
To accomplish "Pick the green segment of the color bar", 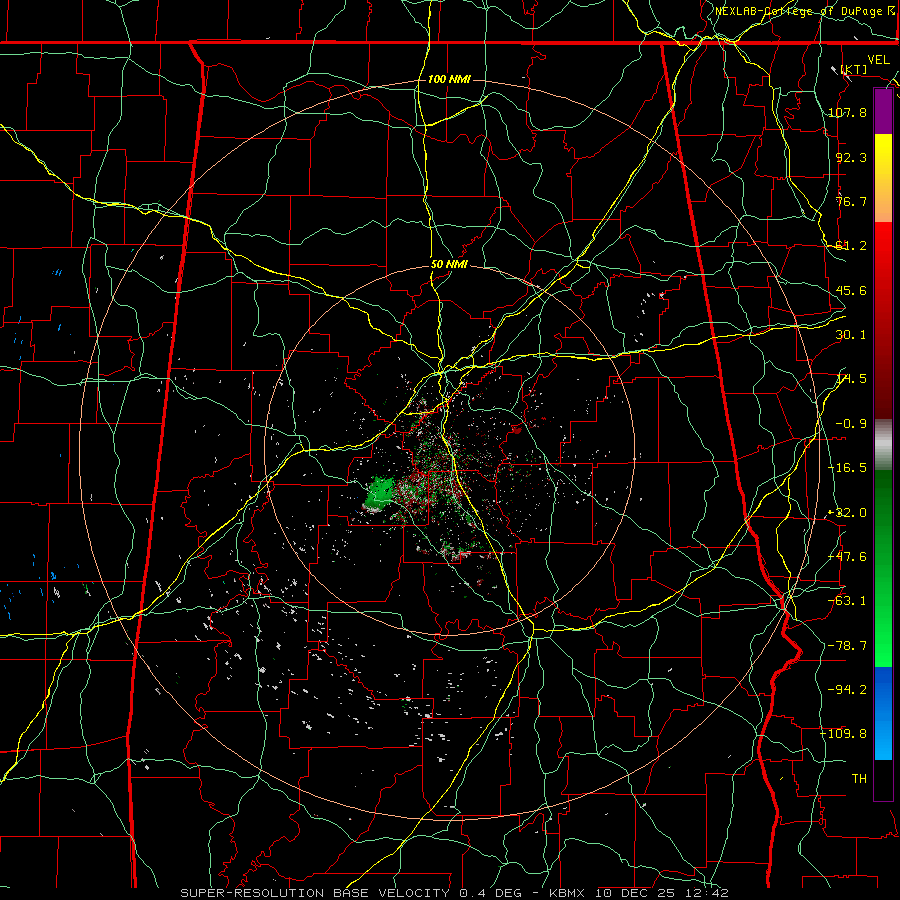I will coord(883,568).
